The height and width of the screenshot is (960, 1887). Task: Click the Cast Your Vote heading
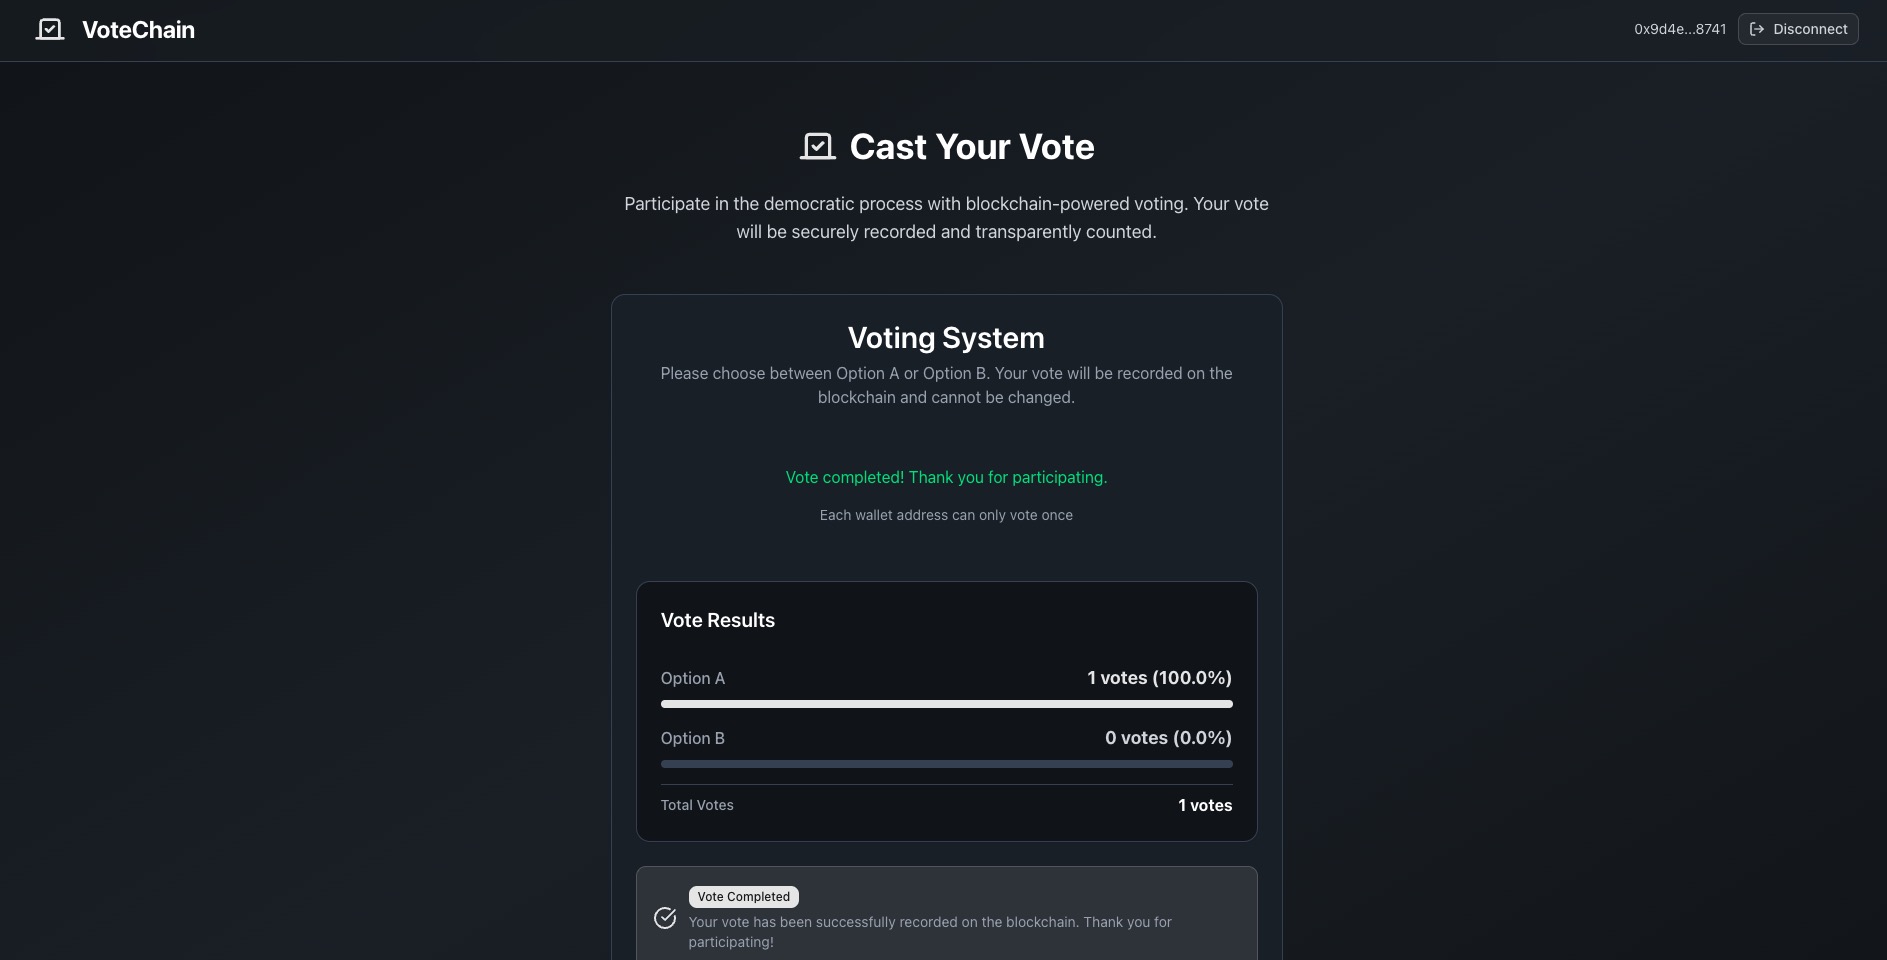pyautogui.click(x=972, y=147)
